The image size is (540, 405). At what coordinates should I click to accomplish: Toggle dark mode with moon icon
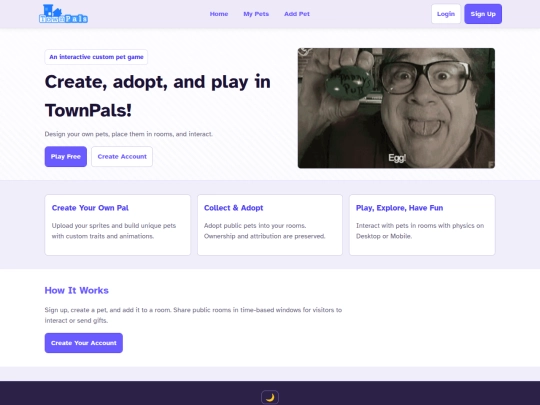click(270, 397)
